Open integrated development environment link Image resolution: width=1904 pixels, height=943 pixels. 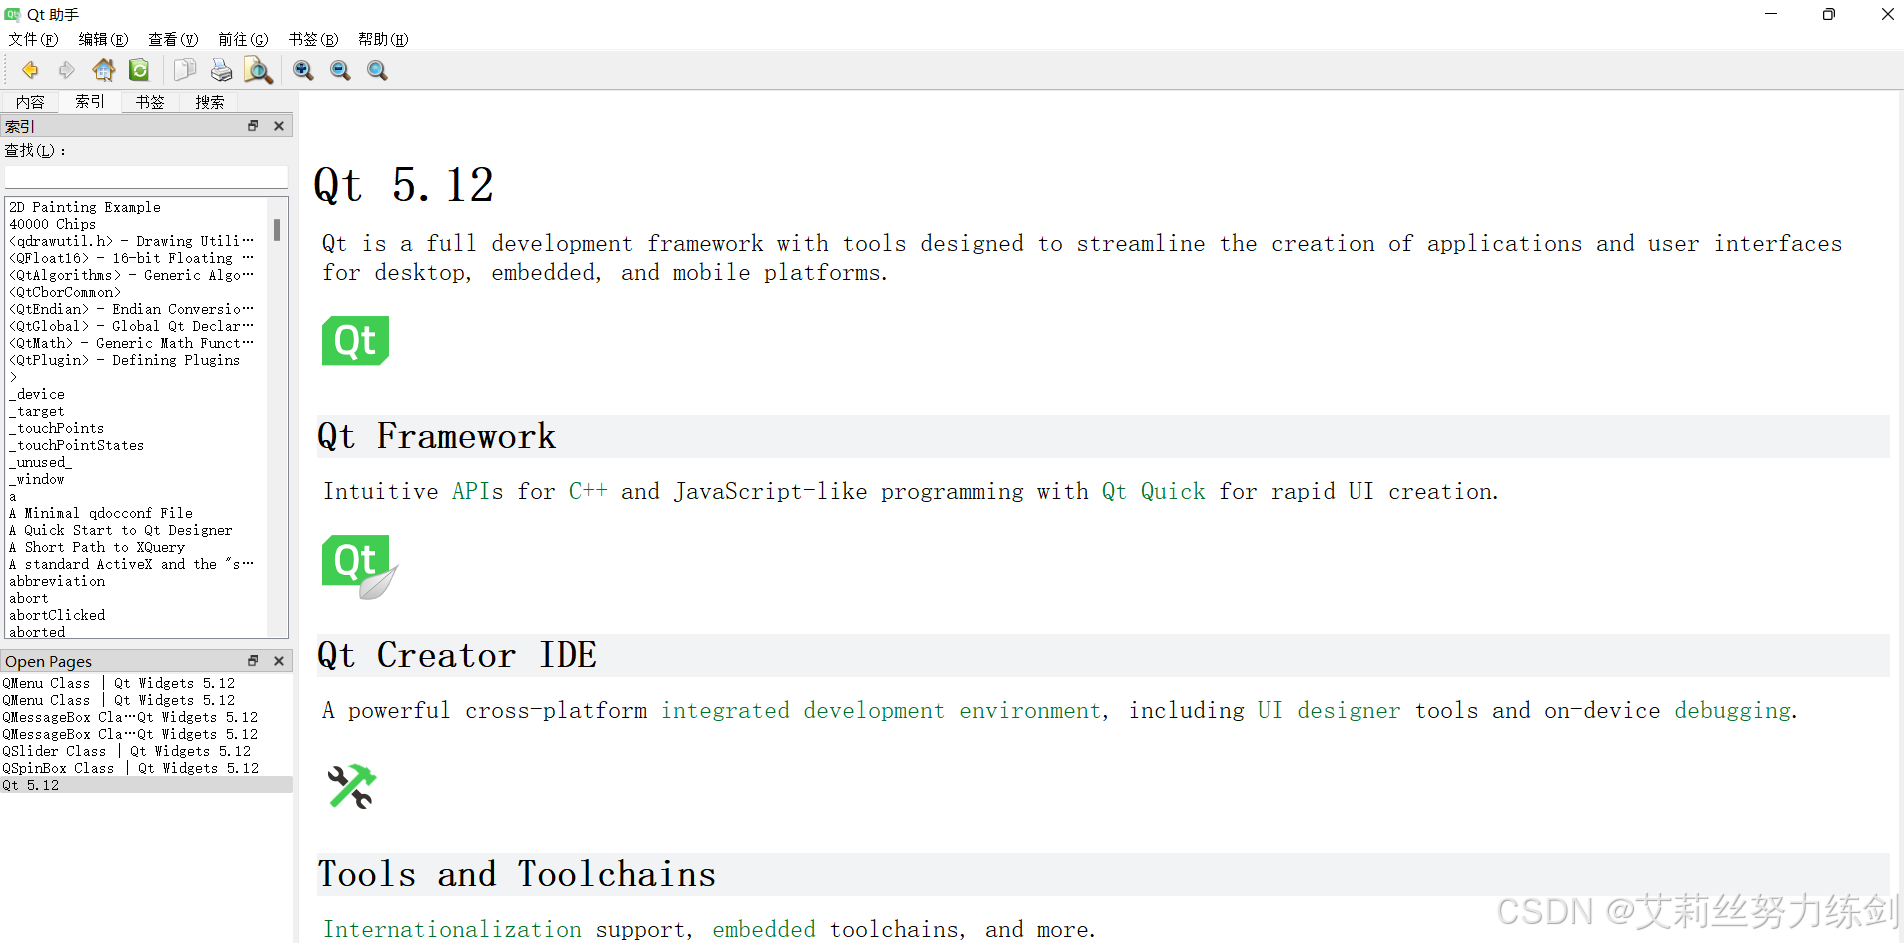[x=881, y=710]
